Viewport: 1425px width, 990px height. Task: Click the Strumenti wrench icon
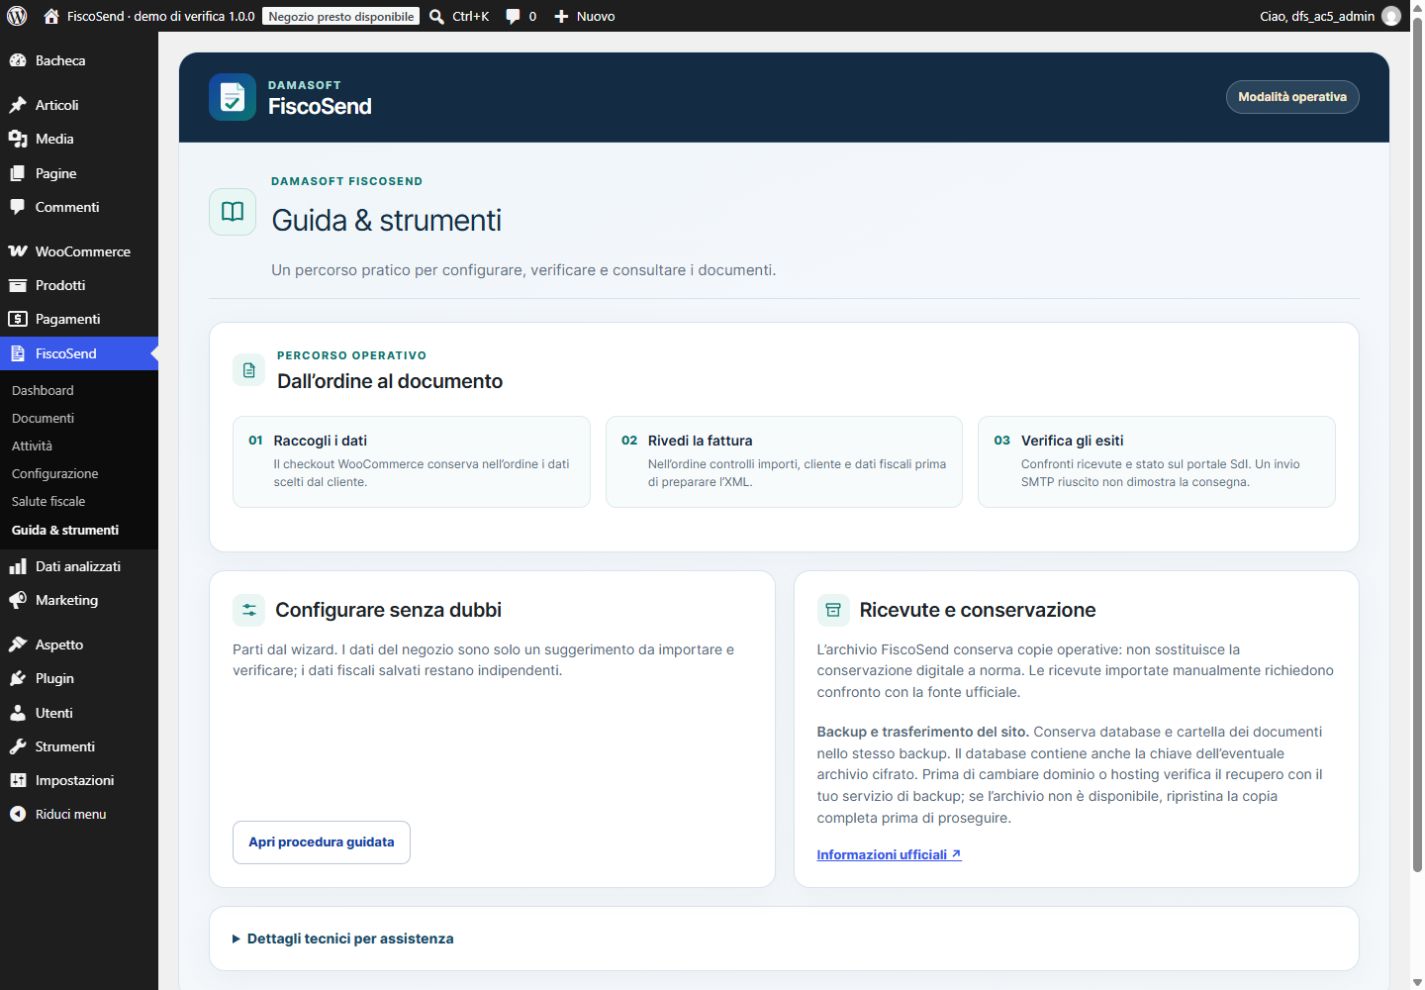[x=18, y=747]
